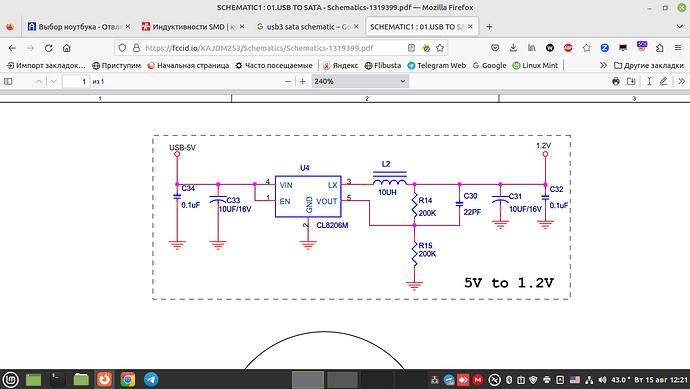Open the Firefox hamburger application menu
This screenshot has width=690, height=389.
coord(678,48)
